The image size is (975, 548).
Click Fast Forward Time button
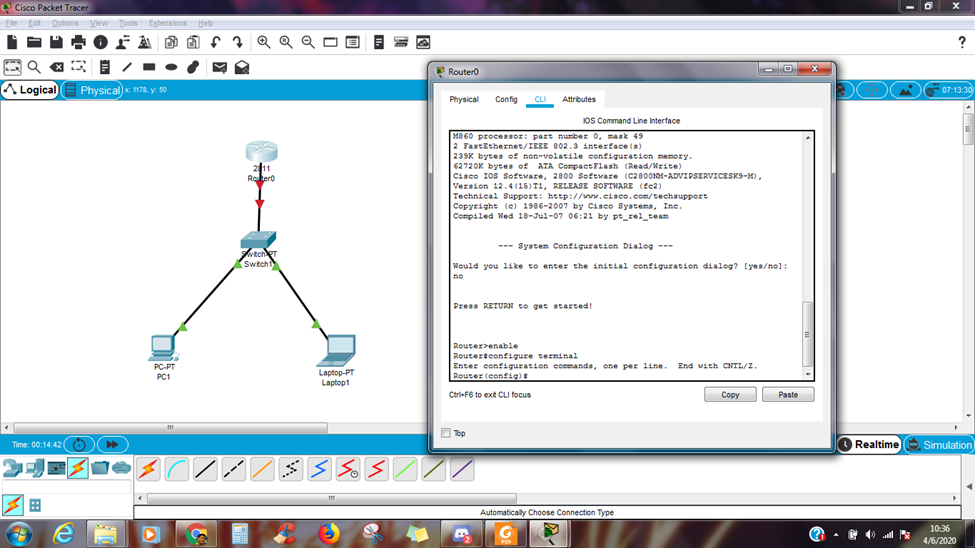coord(113,445)
